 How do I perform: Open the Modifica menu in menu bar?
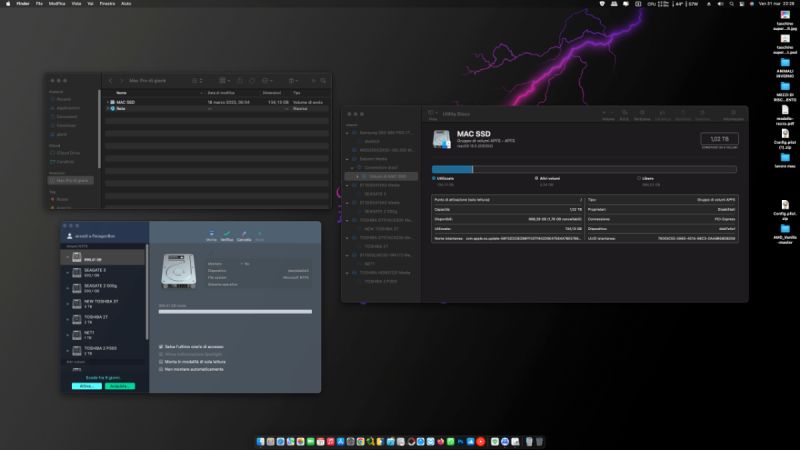tap(57, 4)
